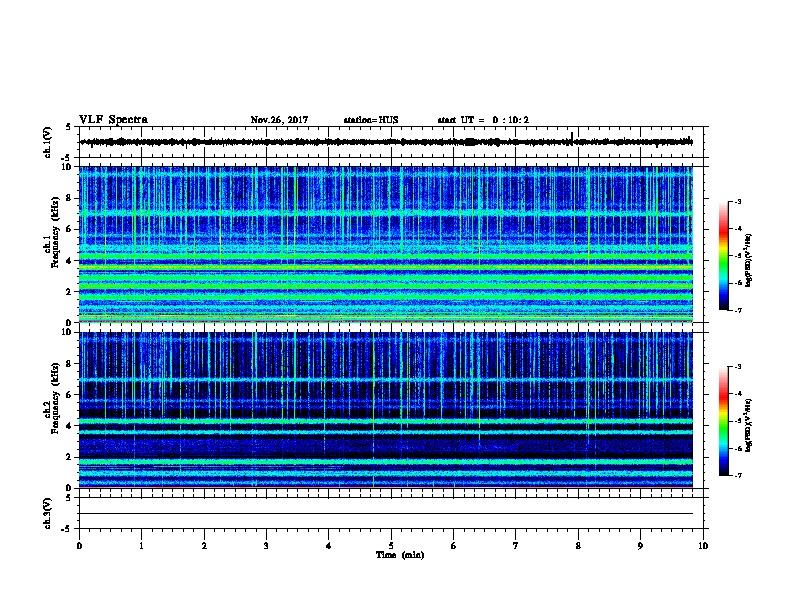The width and height of the screenshot is (792, 612).
Task: Click the ch.1 voltage spike near minute 8
Action: (x=572, y=138)
